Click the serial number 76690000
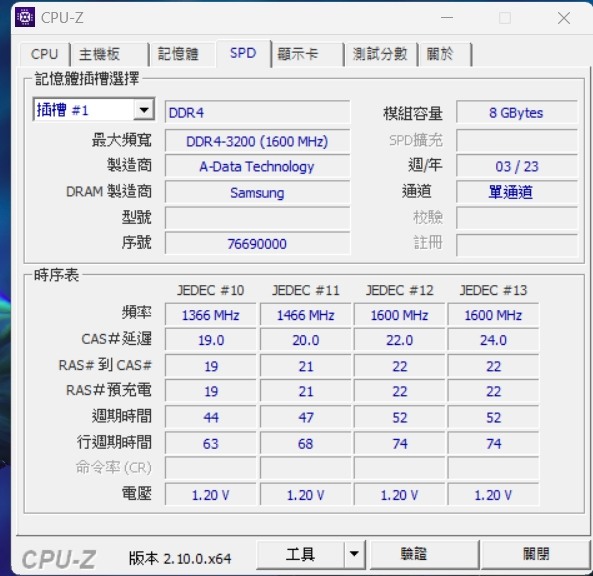The width and height of the screenshot is (593, 576). tap(258, 244)
